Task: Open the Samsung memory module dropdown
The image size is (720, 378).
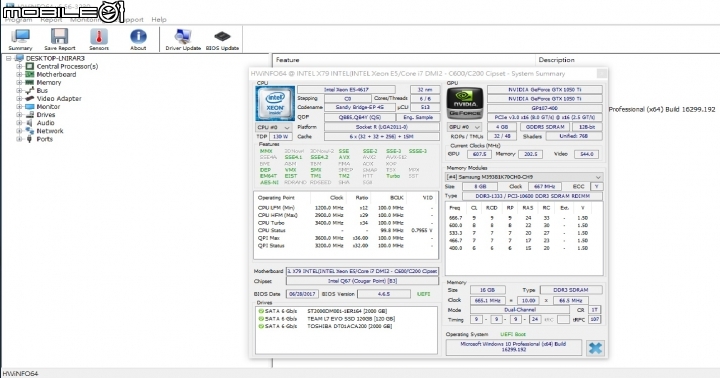Action: point(524,177)
